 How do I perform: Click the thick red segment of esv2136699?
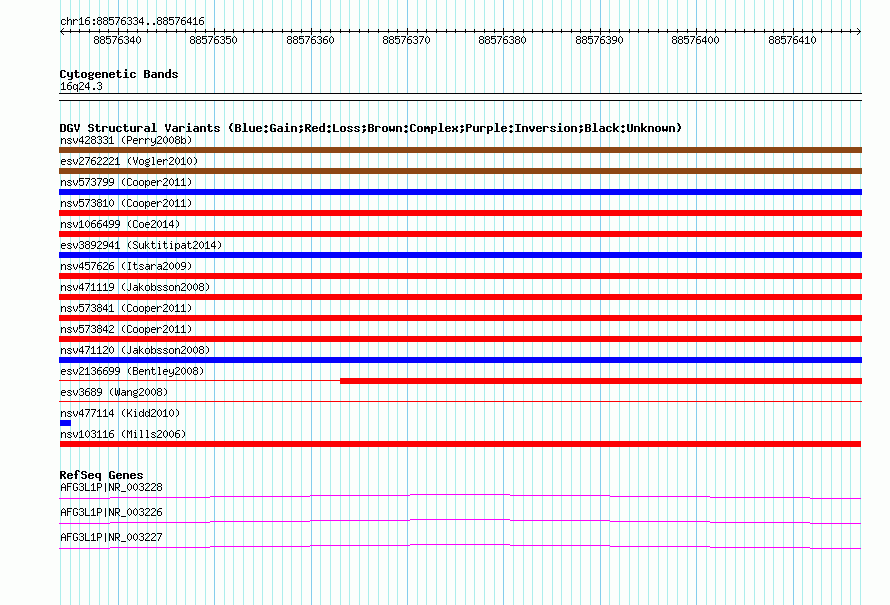(601, 381)
